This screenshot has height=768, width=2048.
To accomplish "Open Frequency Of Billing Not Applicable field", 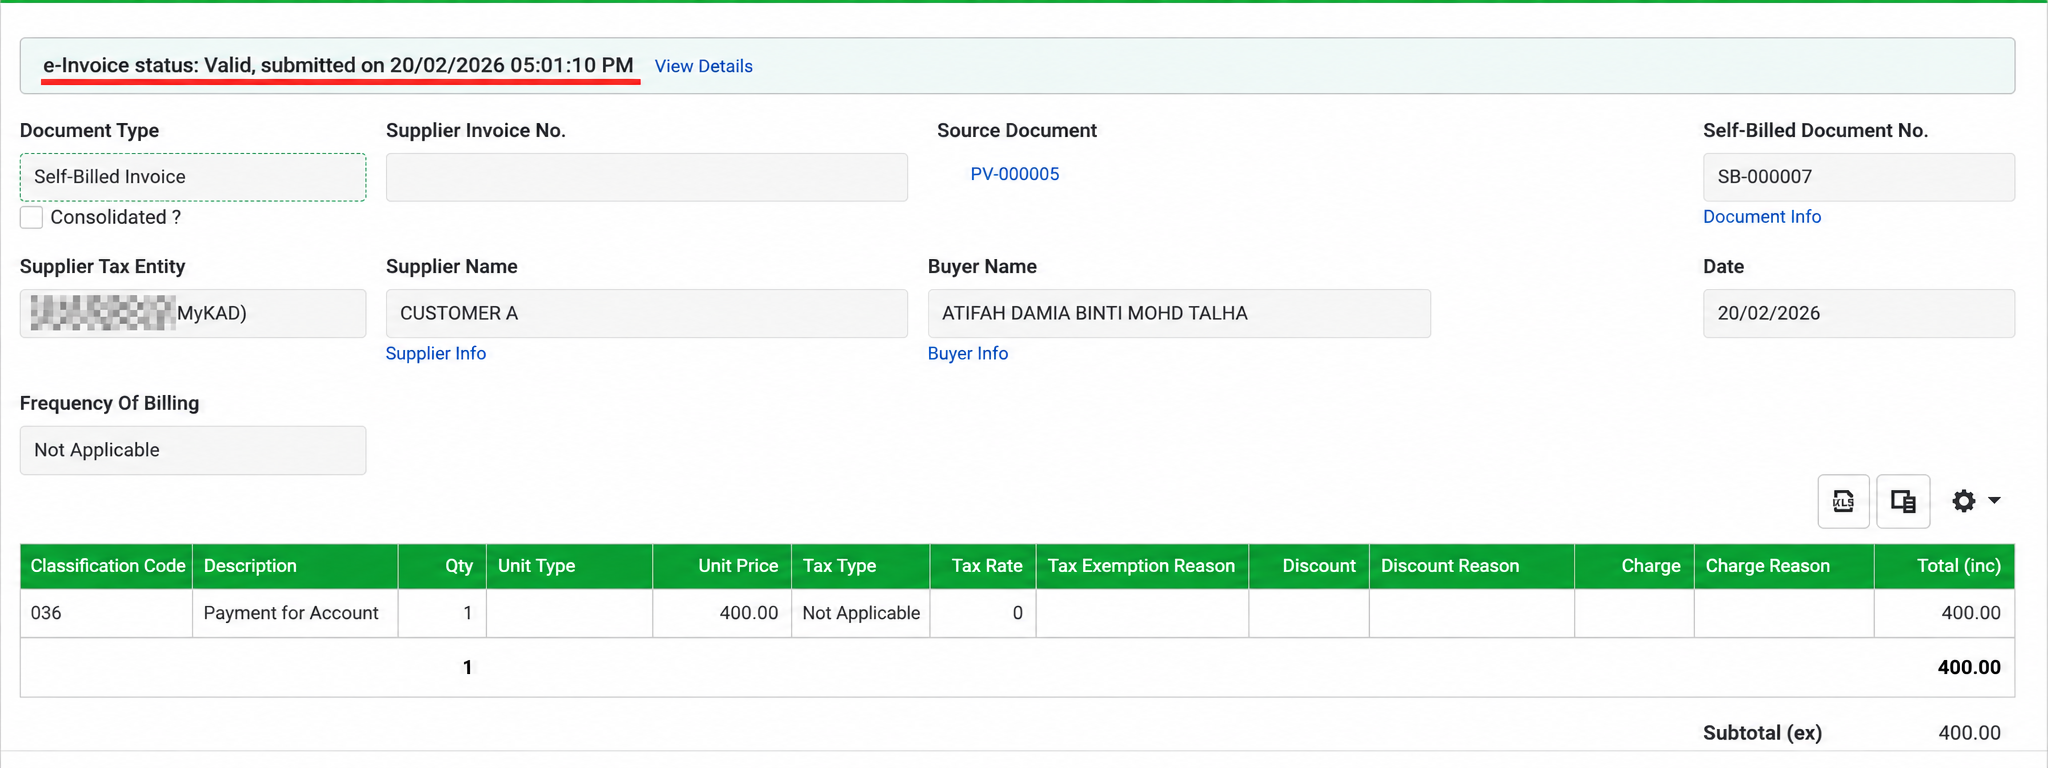I will [193, 450].
